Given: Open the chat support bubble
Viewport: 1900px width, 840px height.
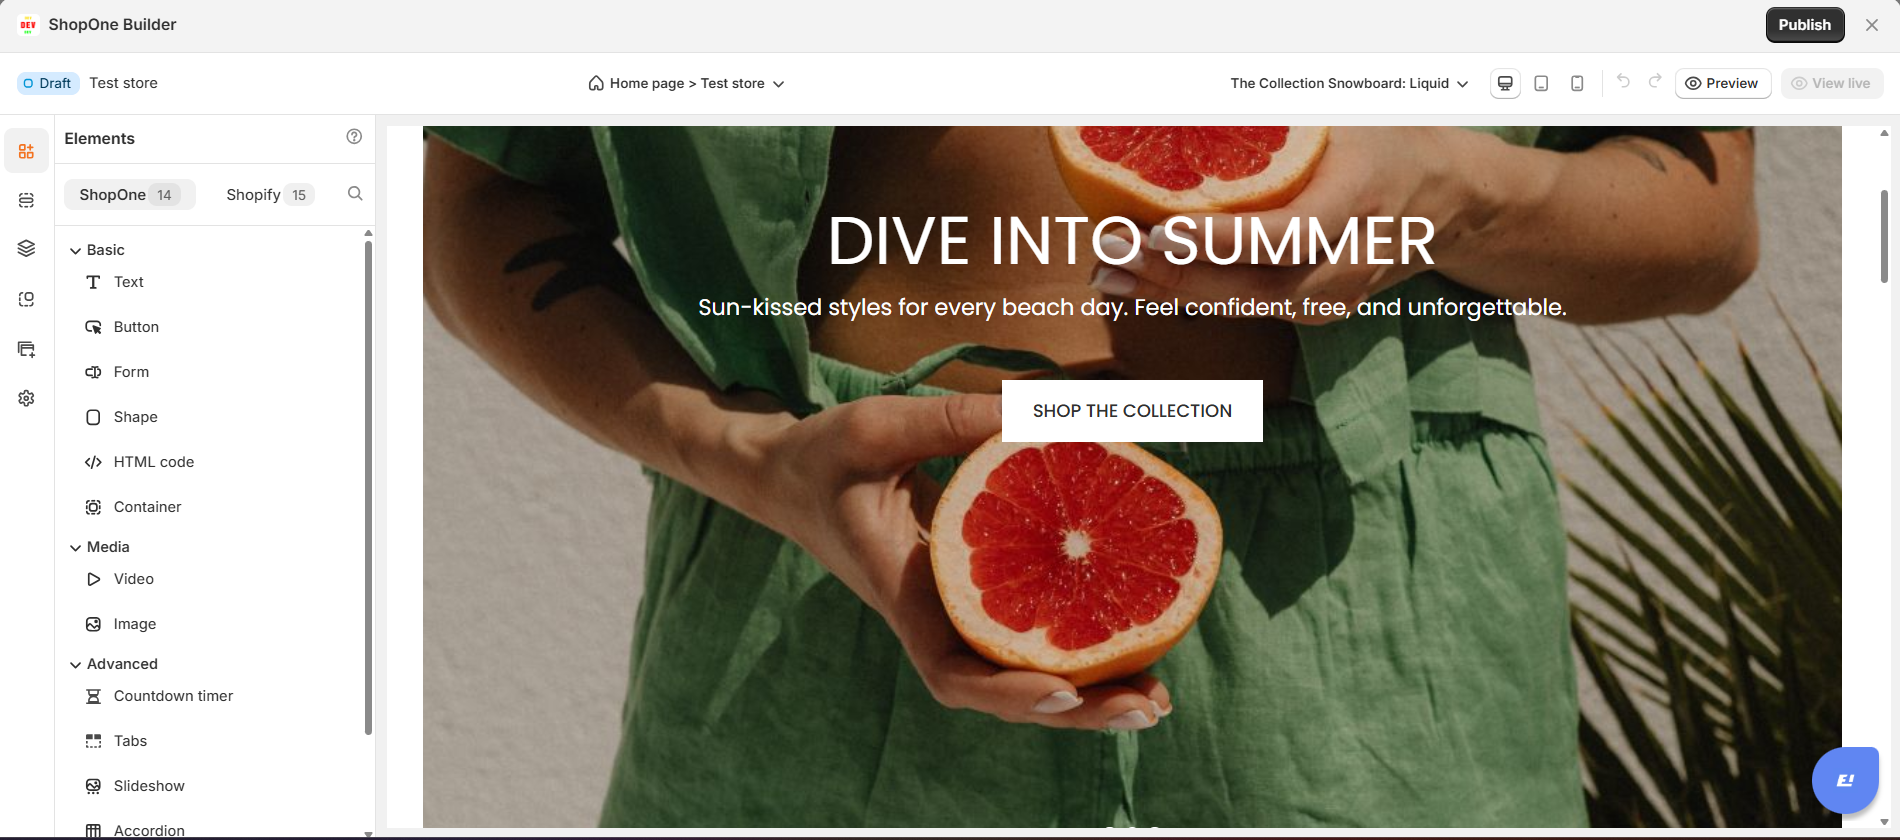Looking at the screenshot, I should pyautogui.click(x=1845, y=780).
